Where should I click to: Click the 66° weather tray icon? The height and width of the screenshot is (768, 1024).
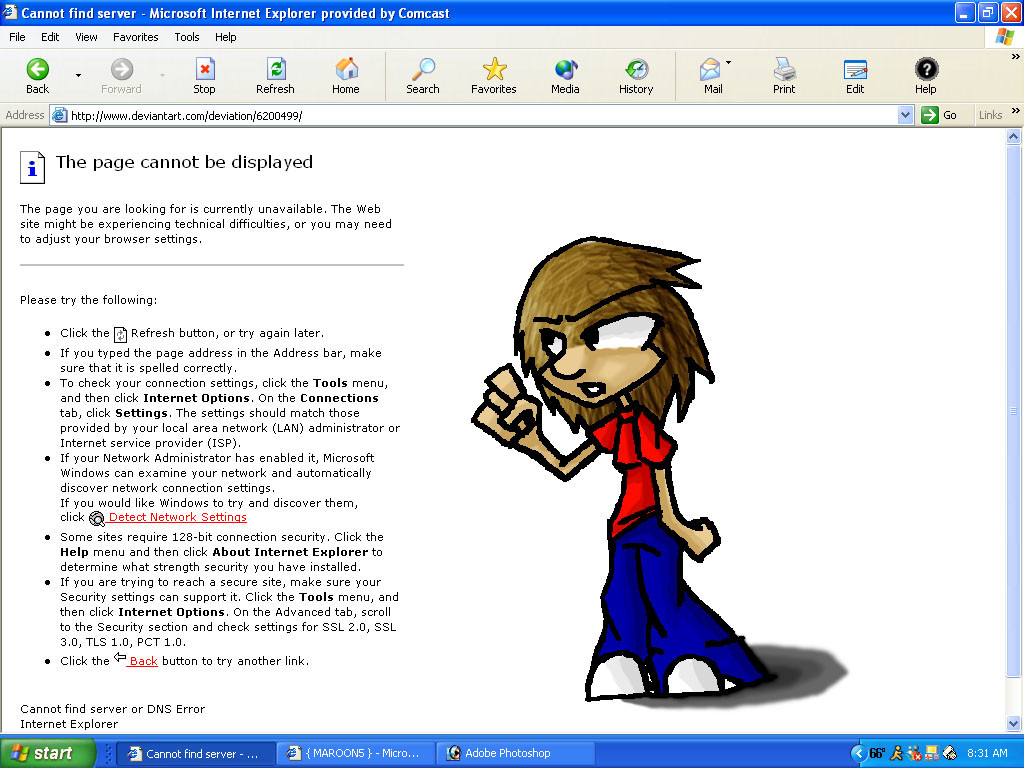[x=877, y=754]
